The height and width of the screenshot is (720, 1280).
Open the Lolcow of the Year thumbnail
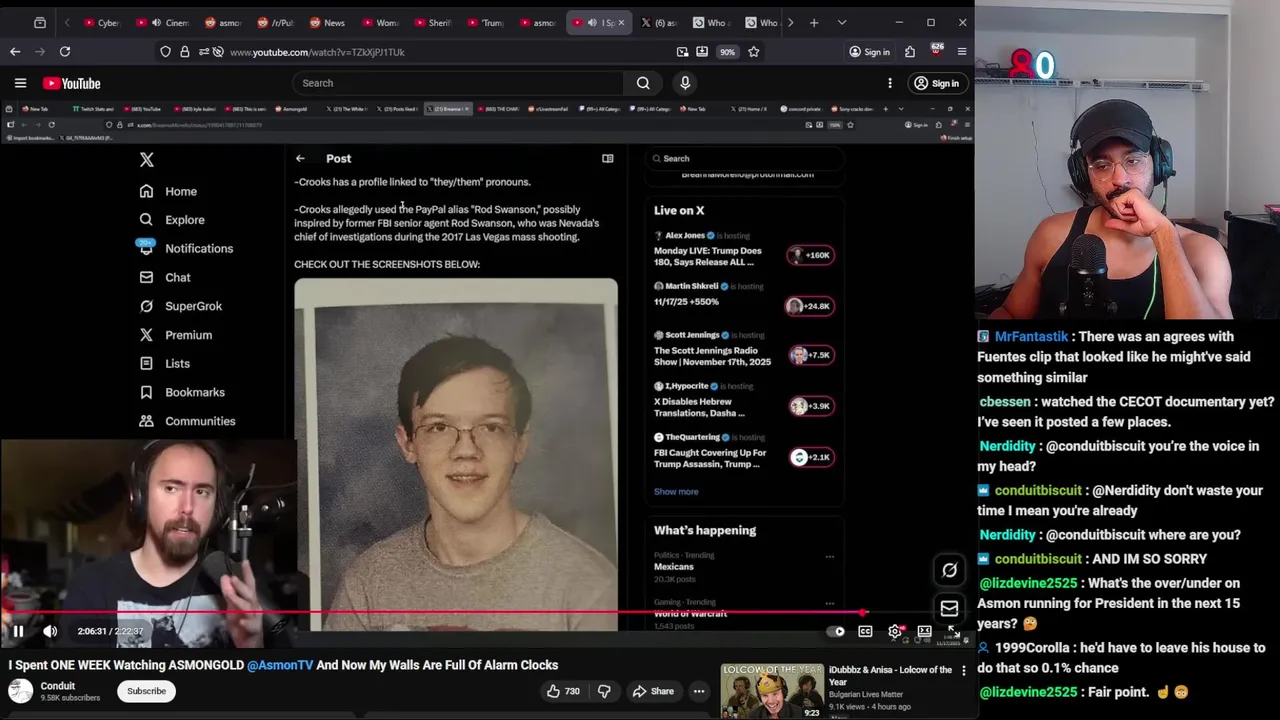(x=772, y=691)
